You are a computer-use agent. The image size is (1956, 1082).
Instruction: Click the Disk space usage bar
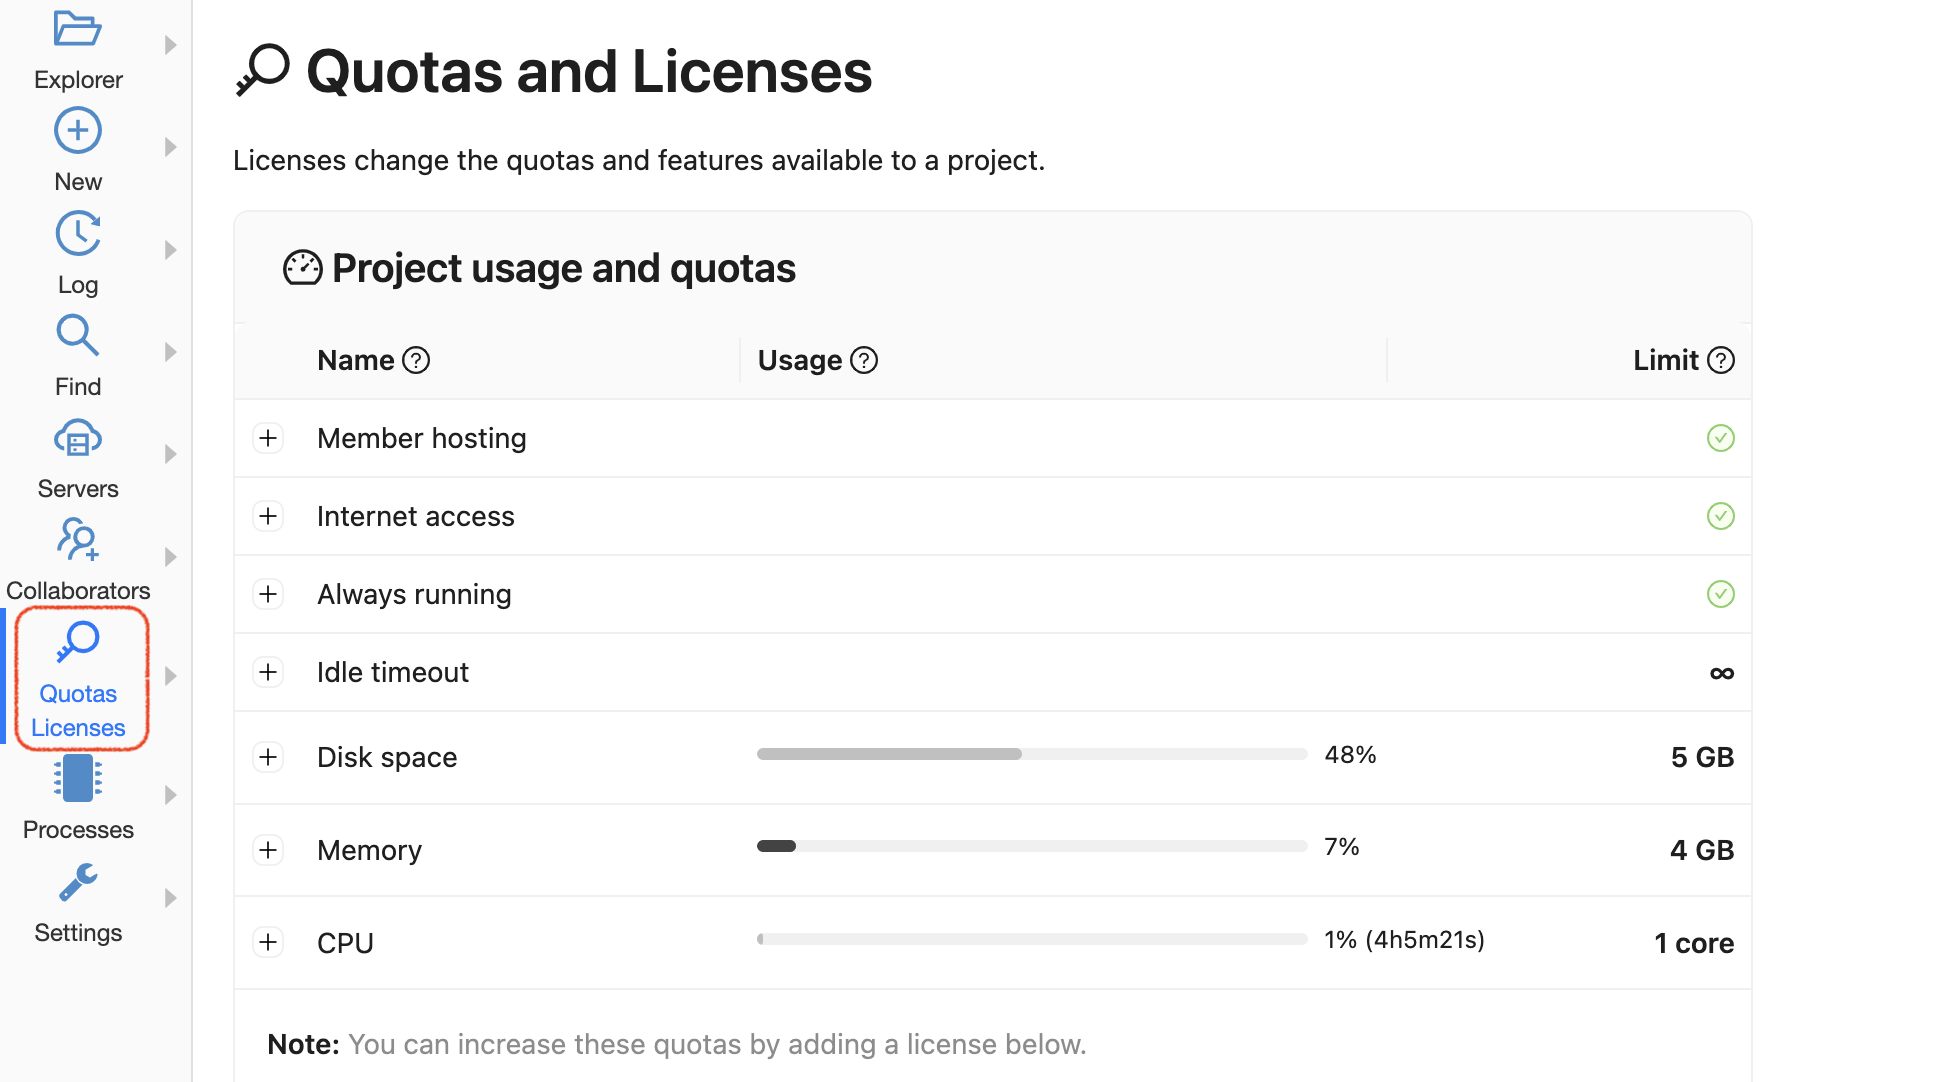coord(1031,754)
